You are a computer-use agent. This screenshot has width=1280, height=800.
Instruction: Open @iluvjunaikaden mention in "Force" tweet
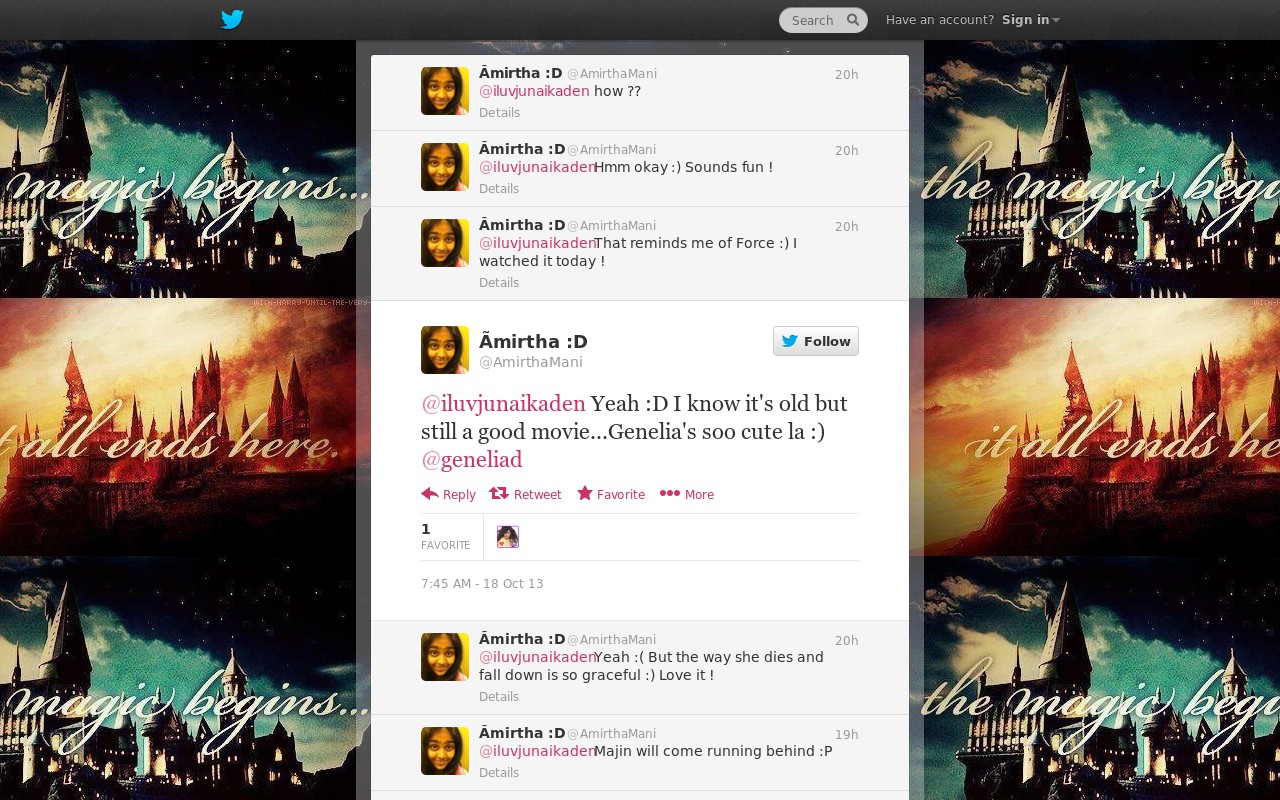pyautogui.click(x=537, y=243)
